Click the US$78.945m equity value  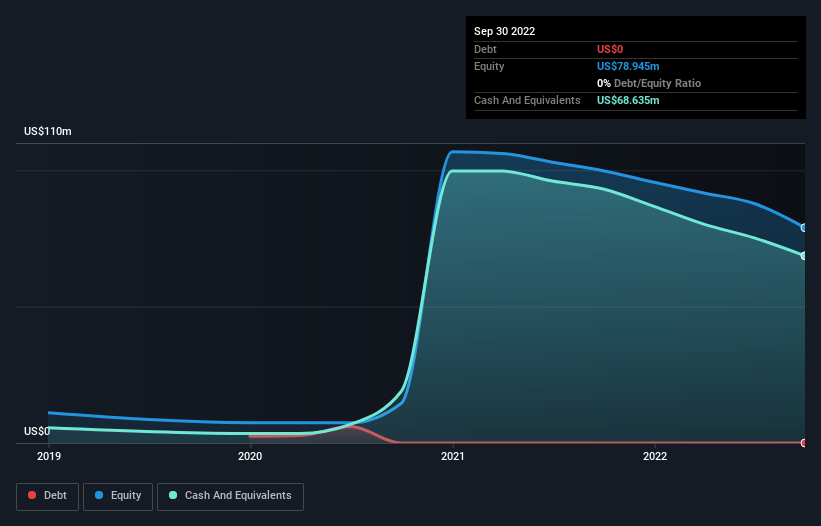coord(628,66)
